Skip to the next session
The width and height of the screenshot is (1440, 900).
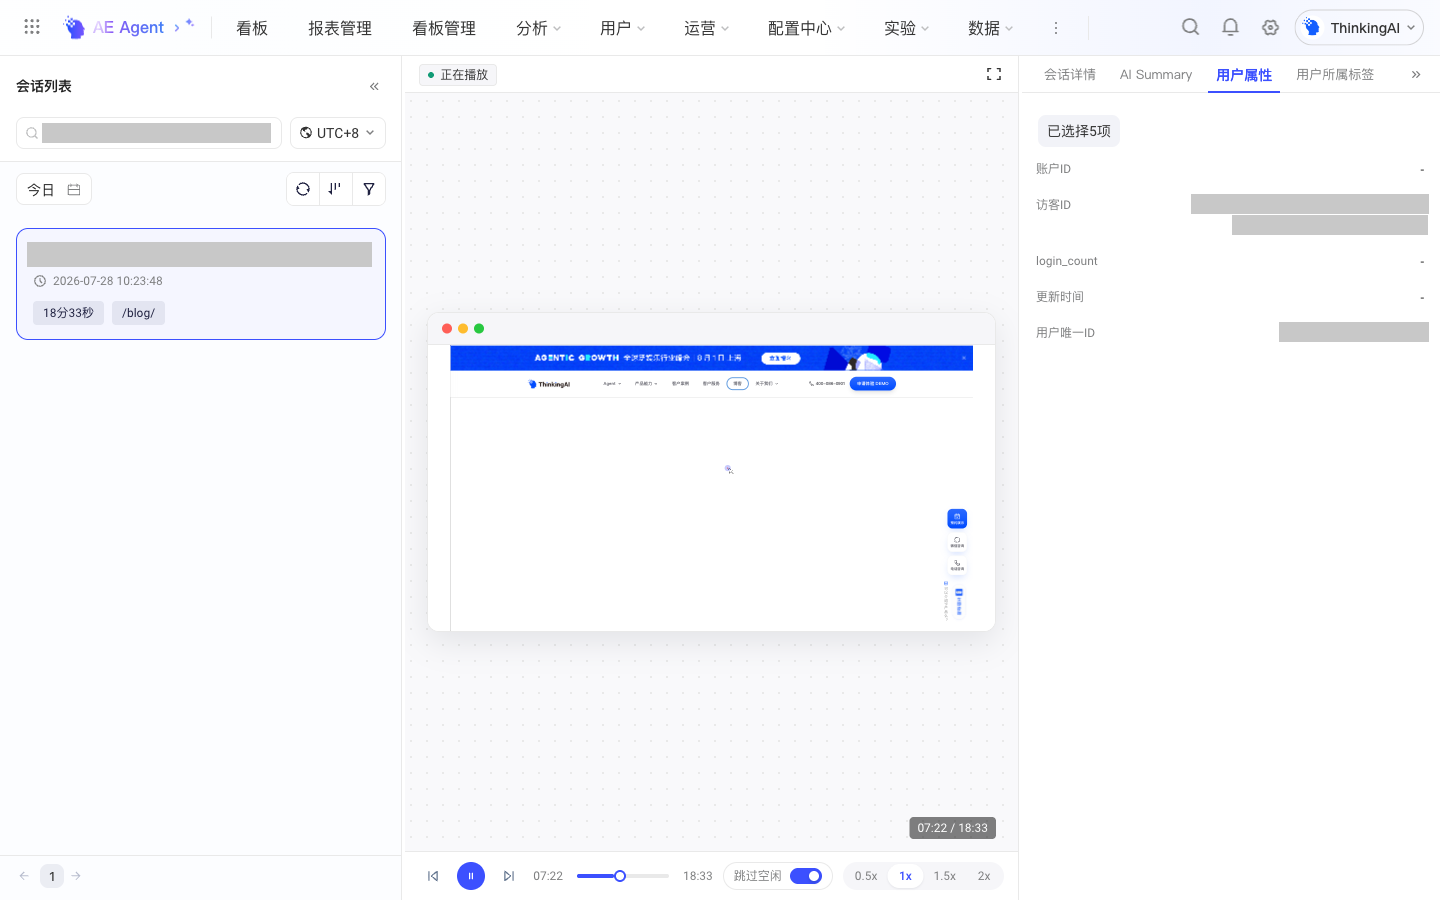click(x=509, y=876)
